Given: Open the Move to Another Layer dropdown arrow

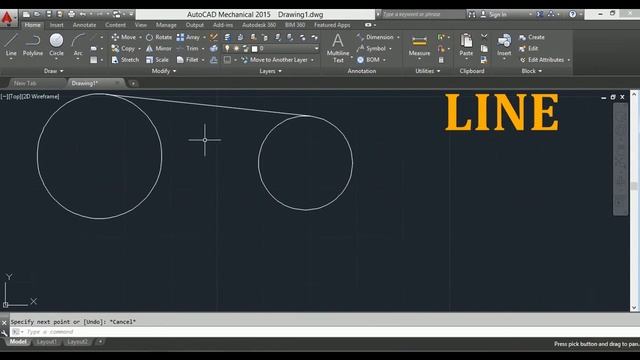Looking at the screenshot, I should [x=313, y=60].
